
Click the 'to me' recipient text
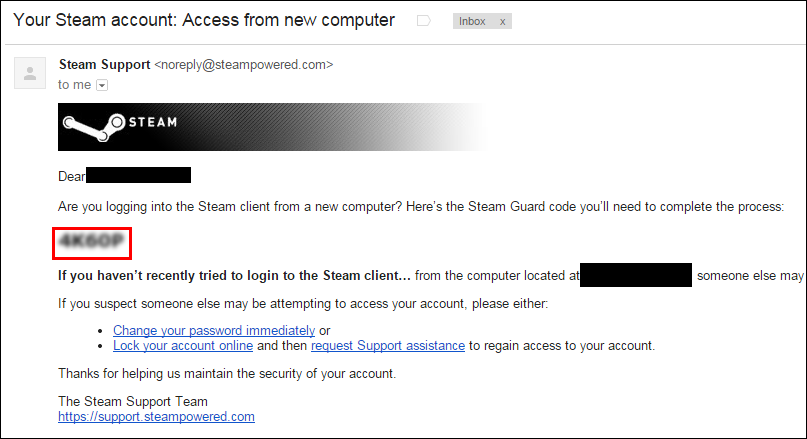[x=75, y=85]
